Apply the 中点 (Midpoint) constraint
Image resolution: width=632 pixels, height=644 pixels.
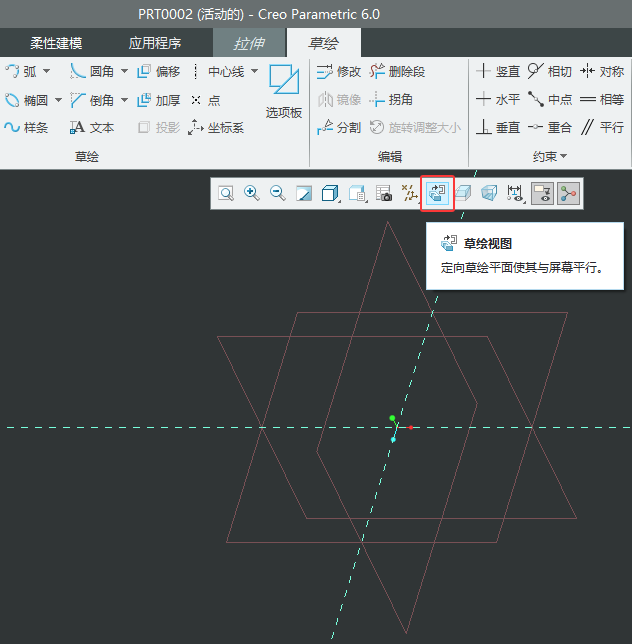click(x=550, y=100)
